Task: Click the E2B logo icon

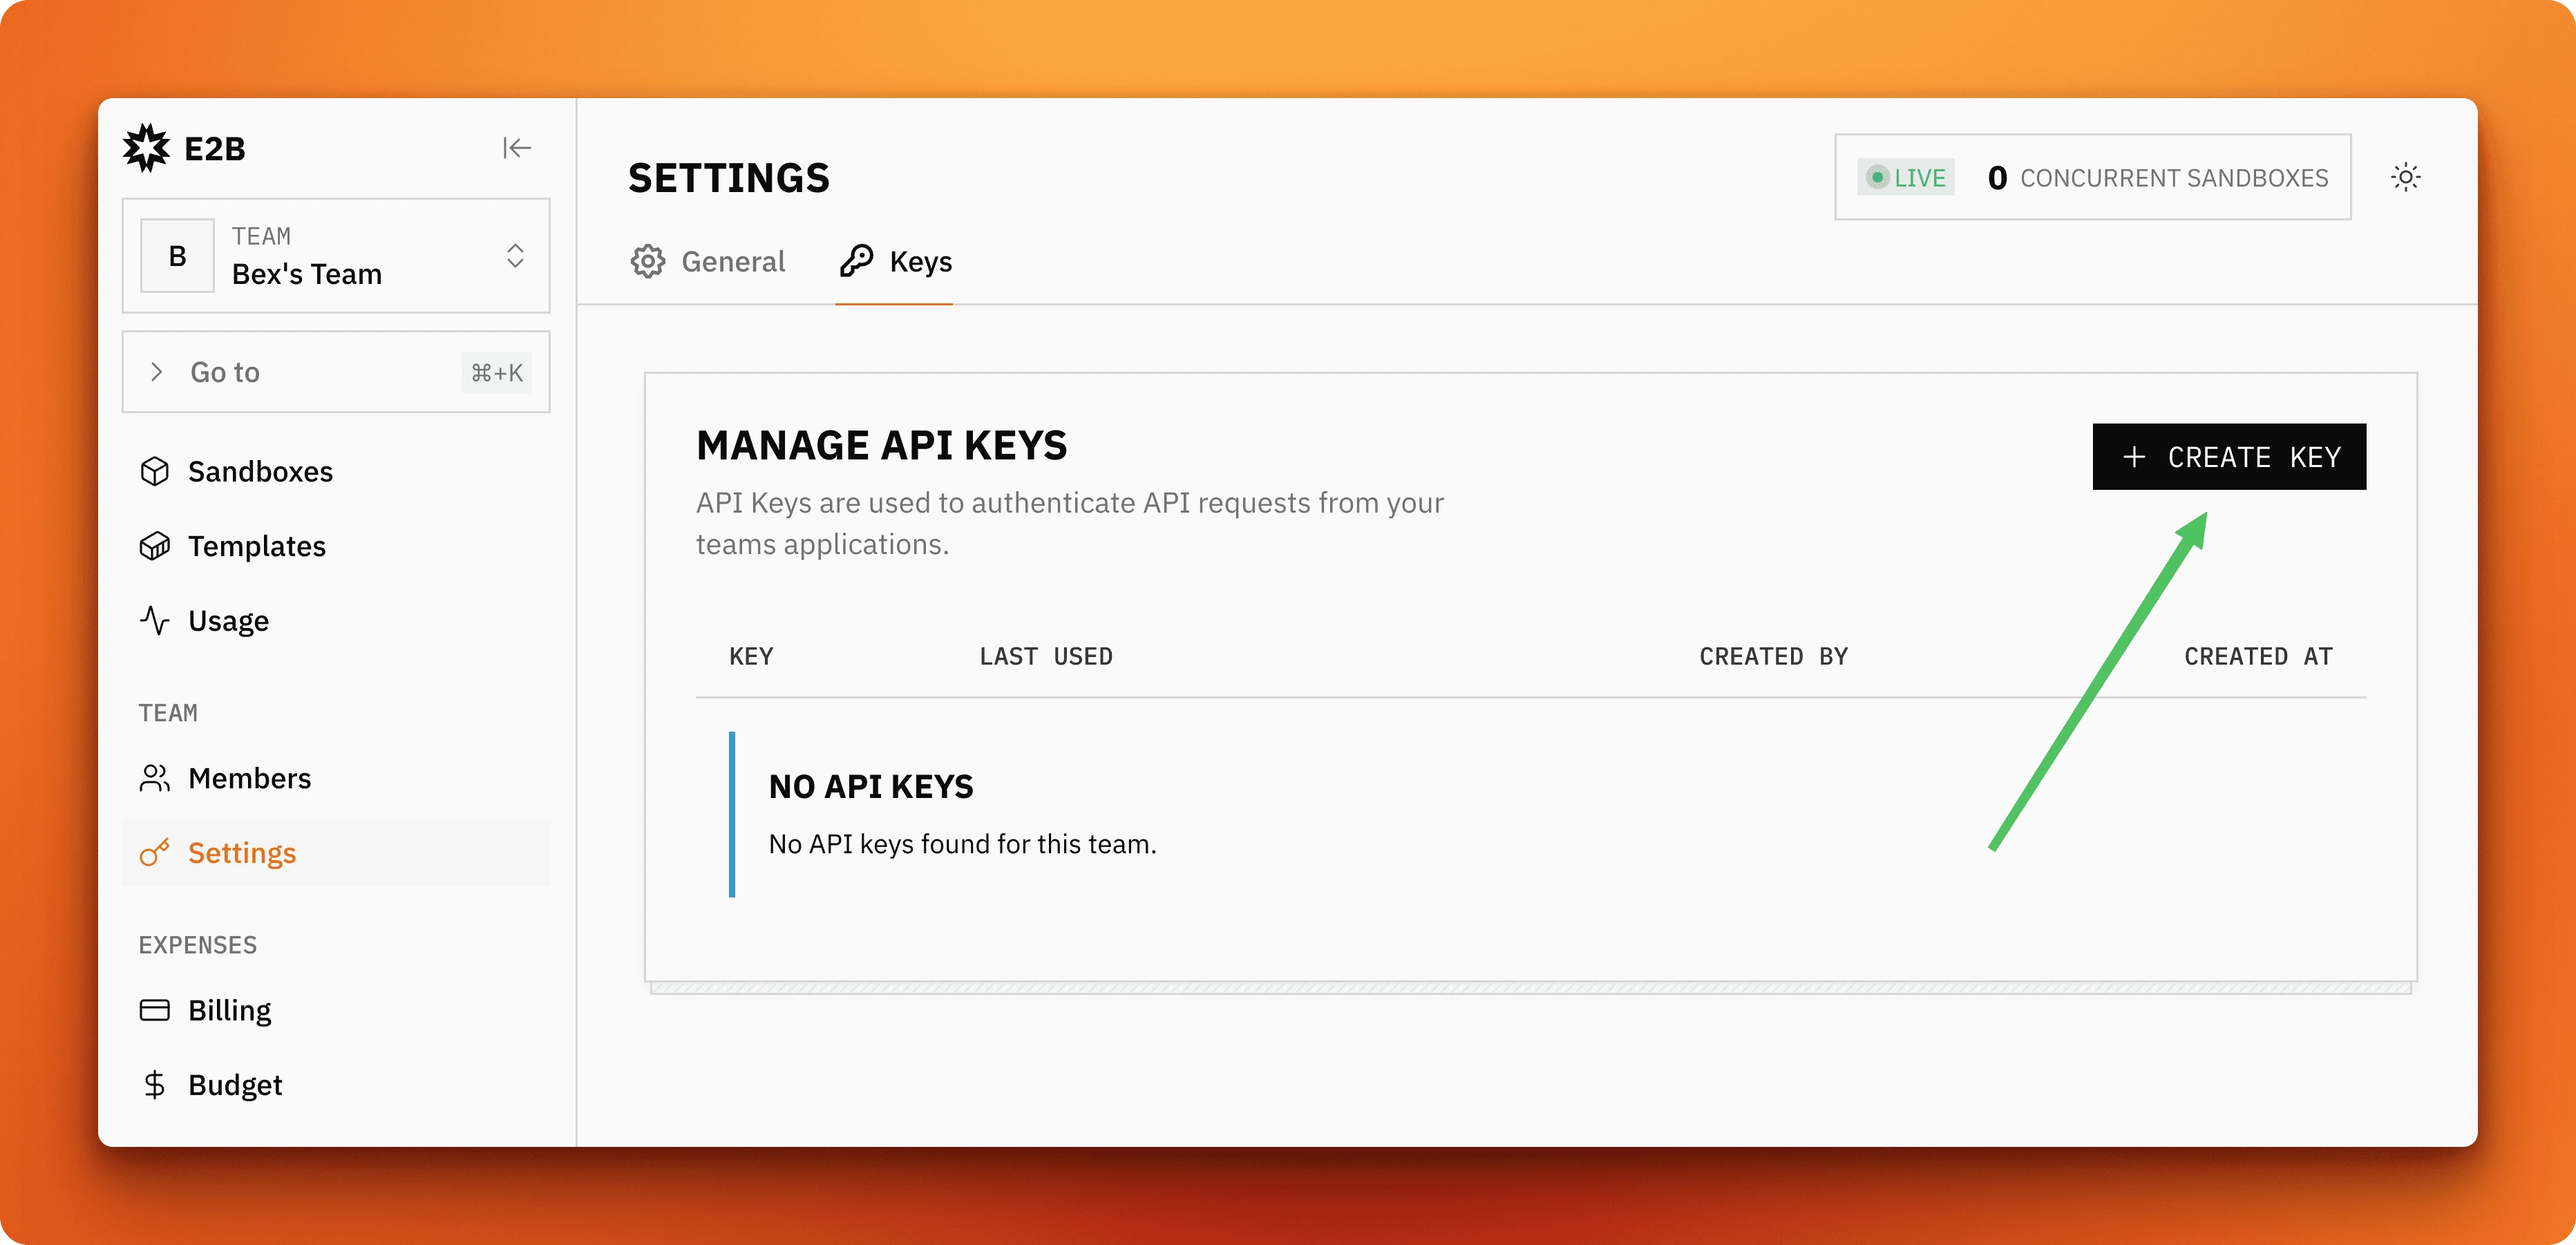Action: pyautogui.click(x=148, y=147)
